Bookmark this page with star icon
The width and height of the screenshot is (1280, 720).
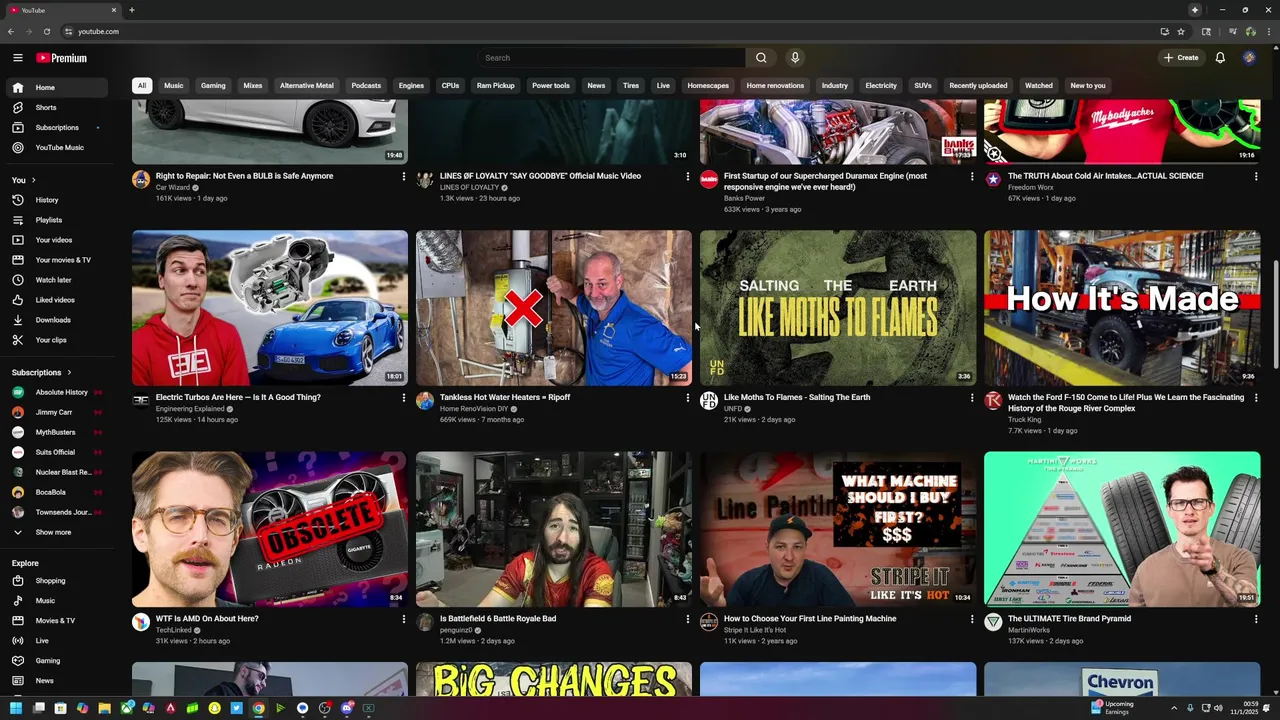click(x=1181, y=31)
